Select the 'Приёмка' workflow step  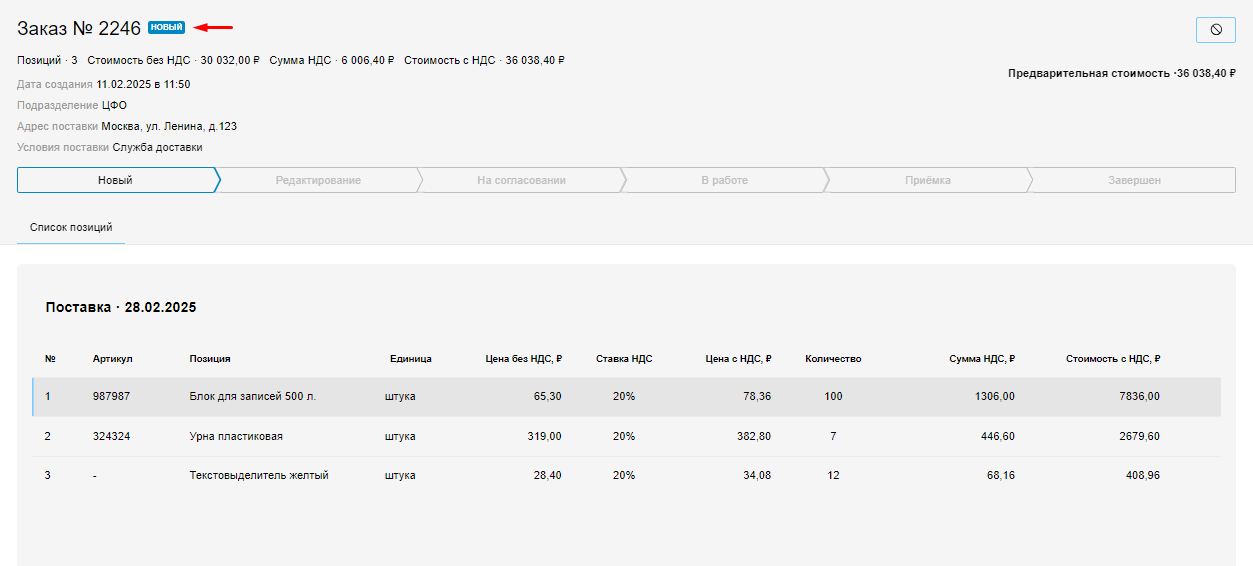coord(927,180)
